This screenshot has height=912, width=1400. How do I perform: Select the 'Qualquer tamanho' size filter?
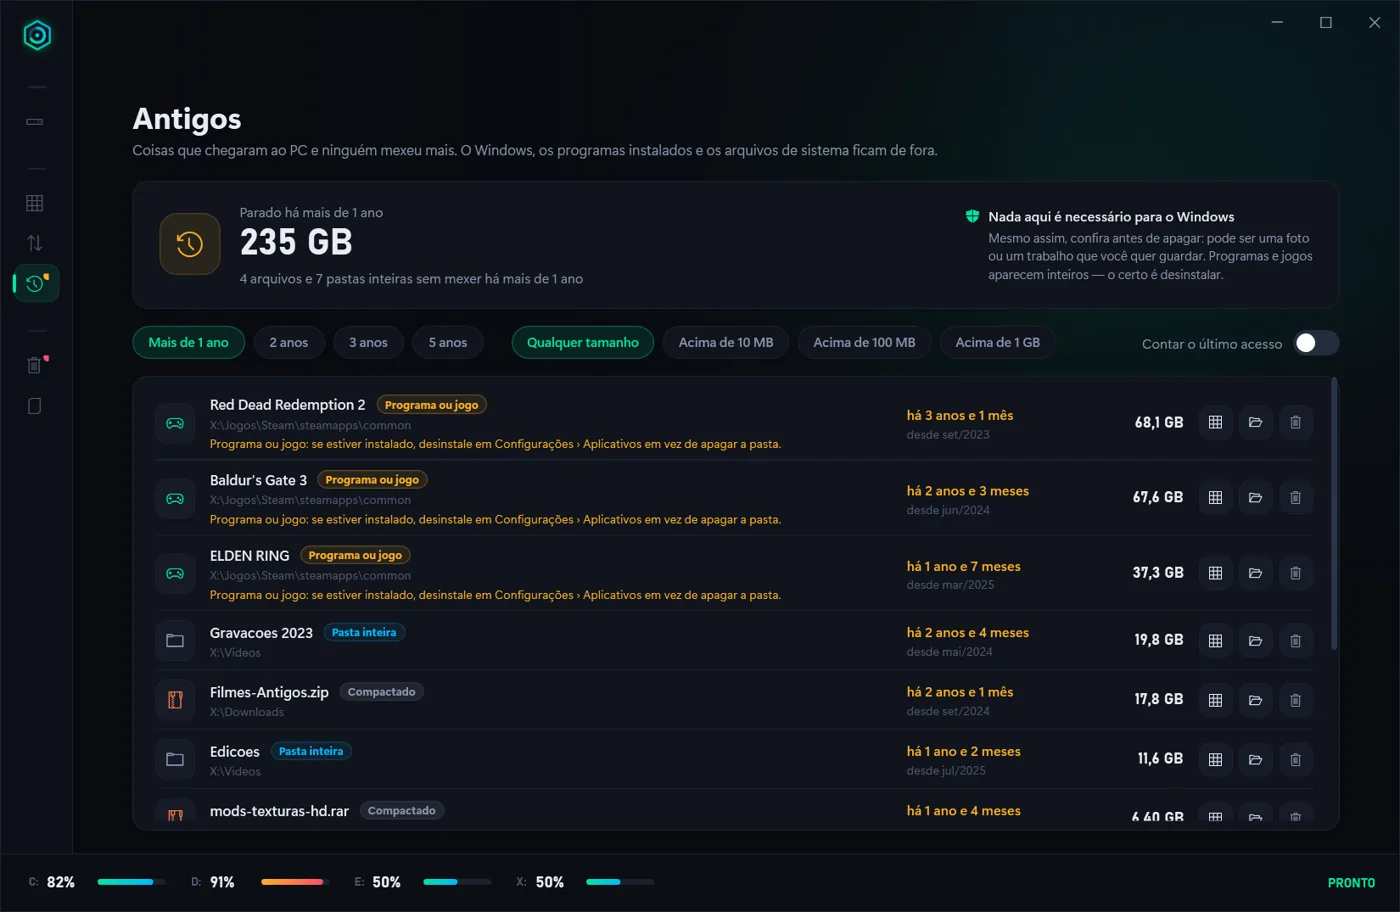[583, 342]
